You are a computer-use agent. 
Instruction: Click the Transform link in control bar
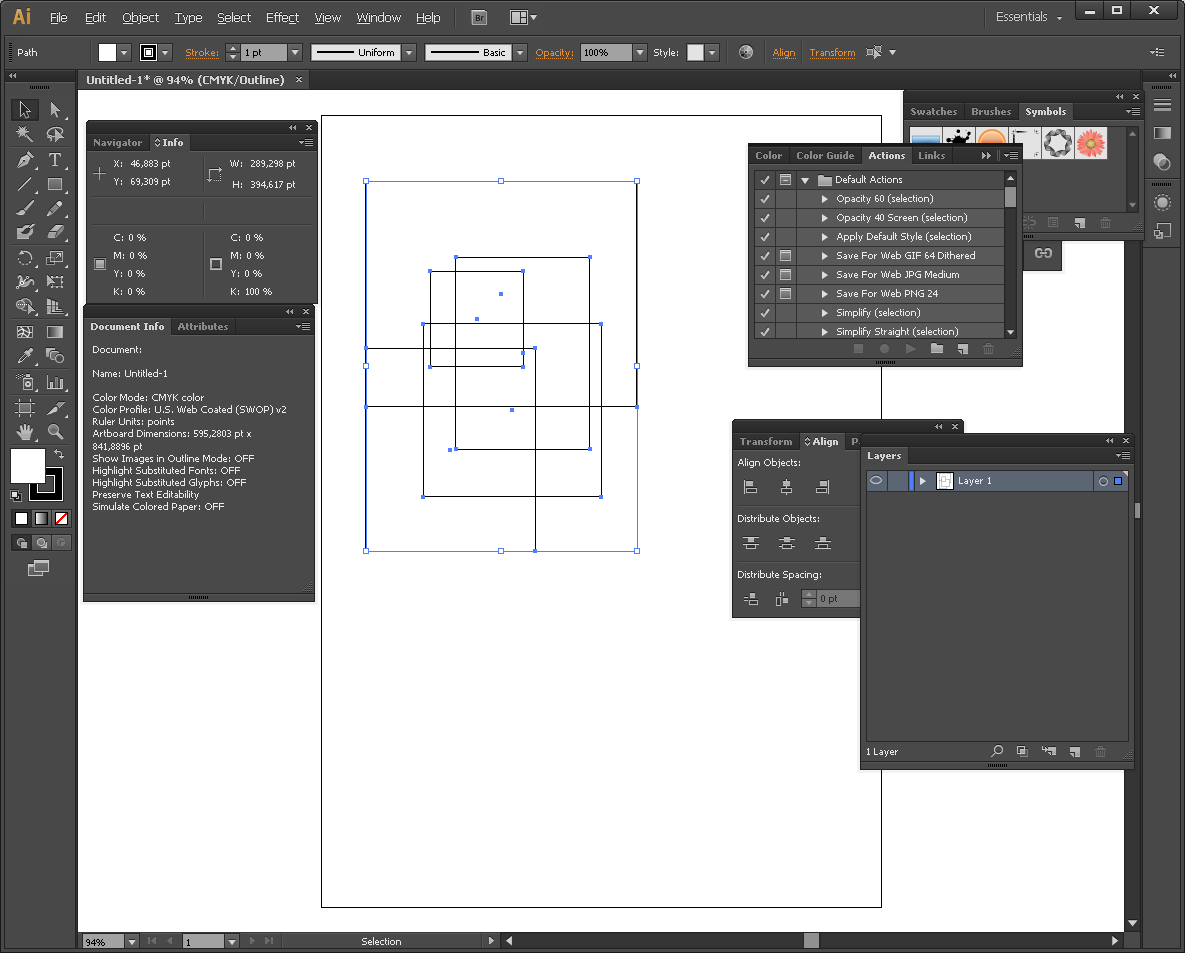pyautogui.click(x=832, y=52)
